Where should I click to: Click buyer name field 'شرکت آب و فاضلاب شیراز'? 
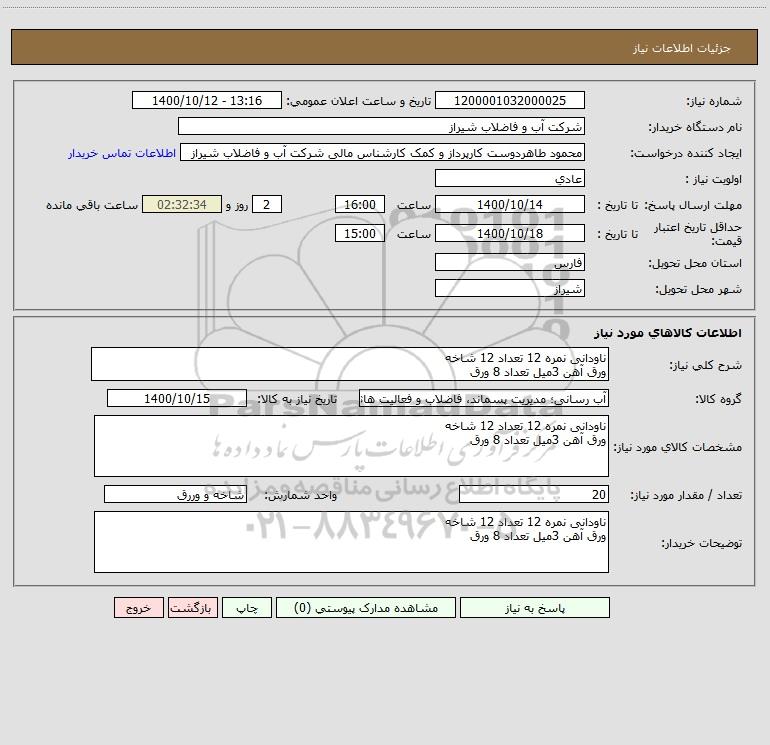point(381,126)
